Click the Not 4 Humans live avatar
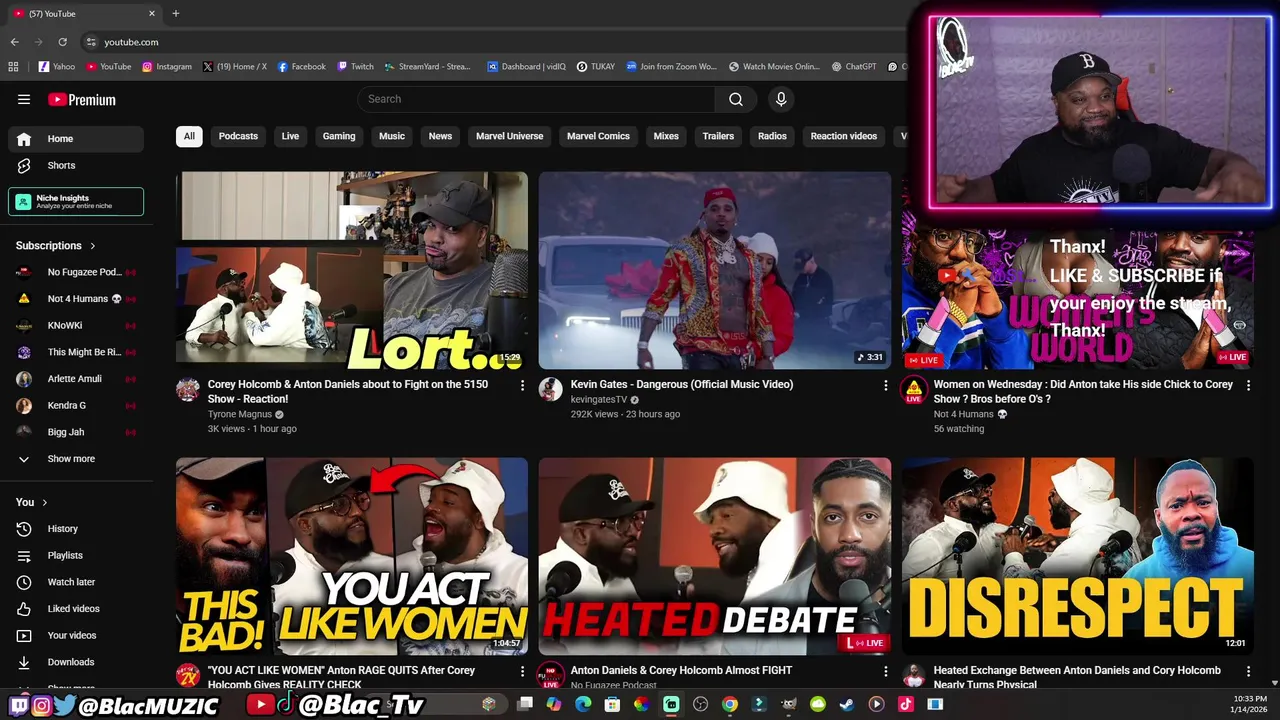 [914, 390]
